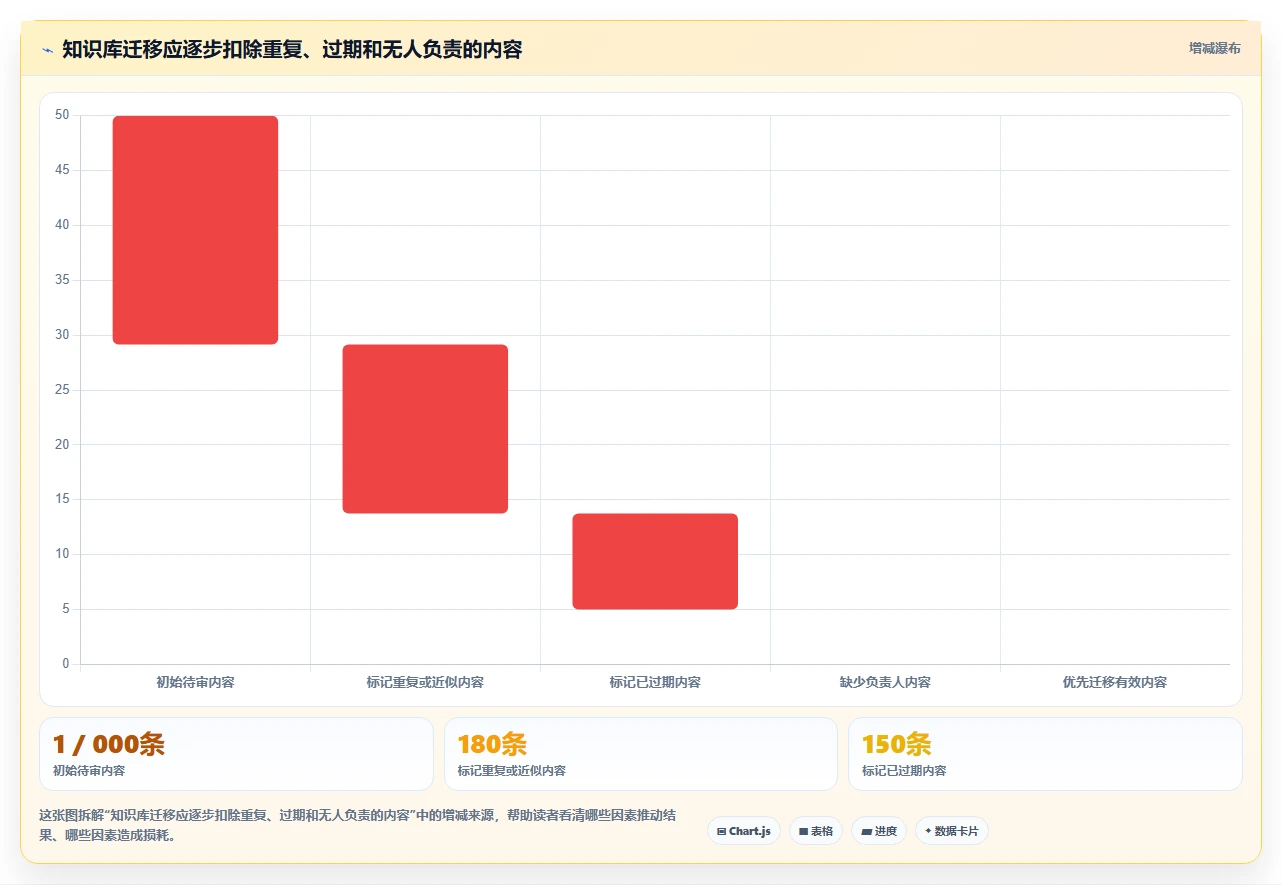Click the 数据卡片 tag chip
Viewport: 1282px width, 885px height.
[x=951, y=831]
